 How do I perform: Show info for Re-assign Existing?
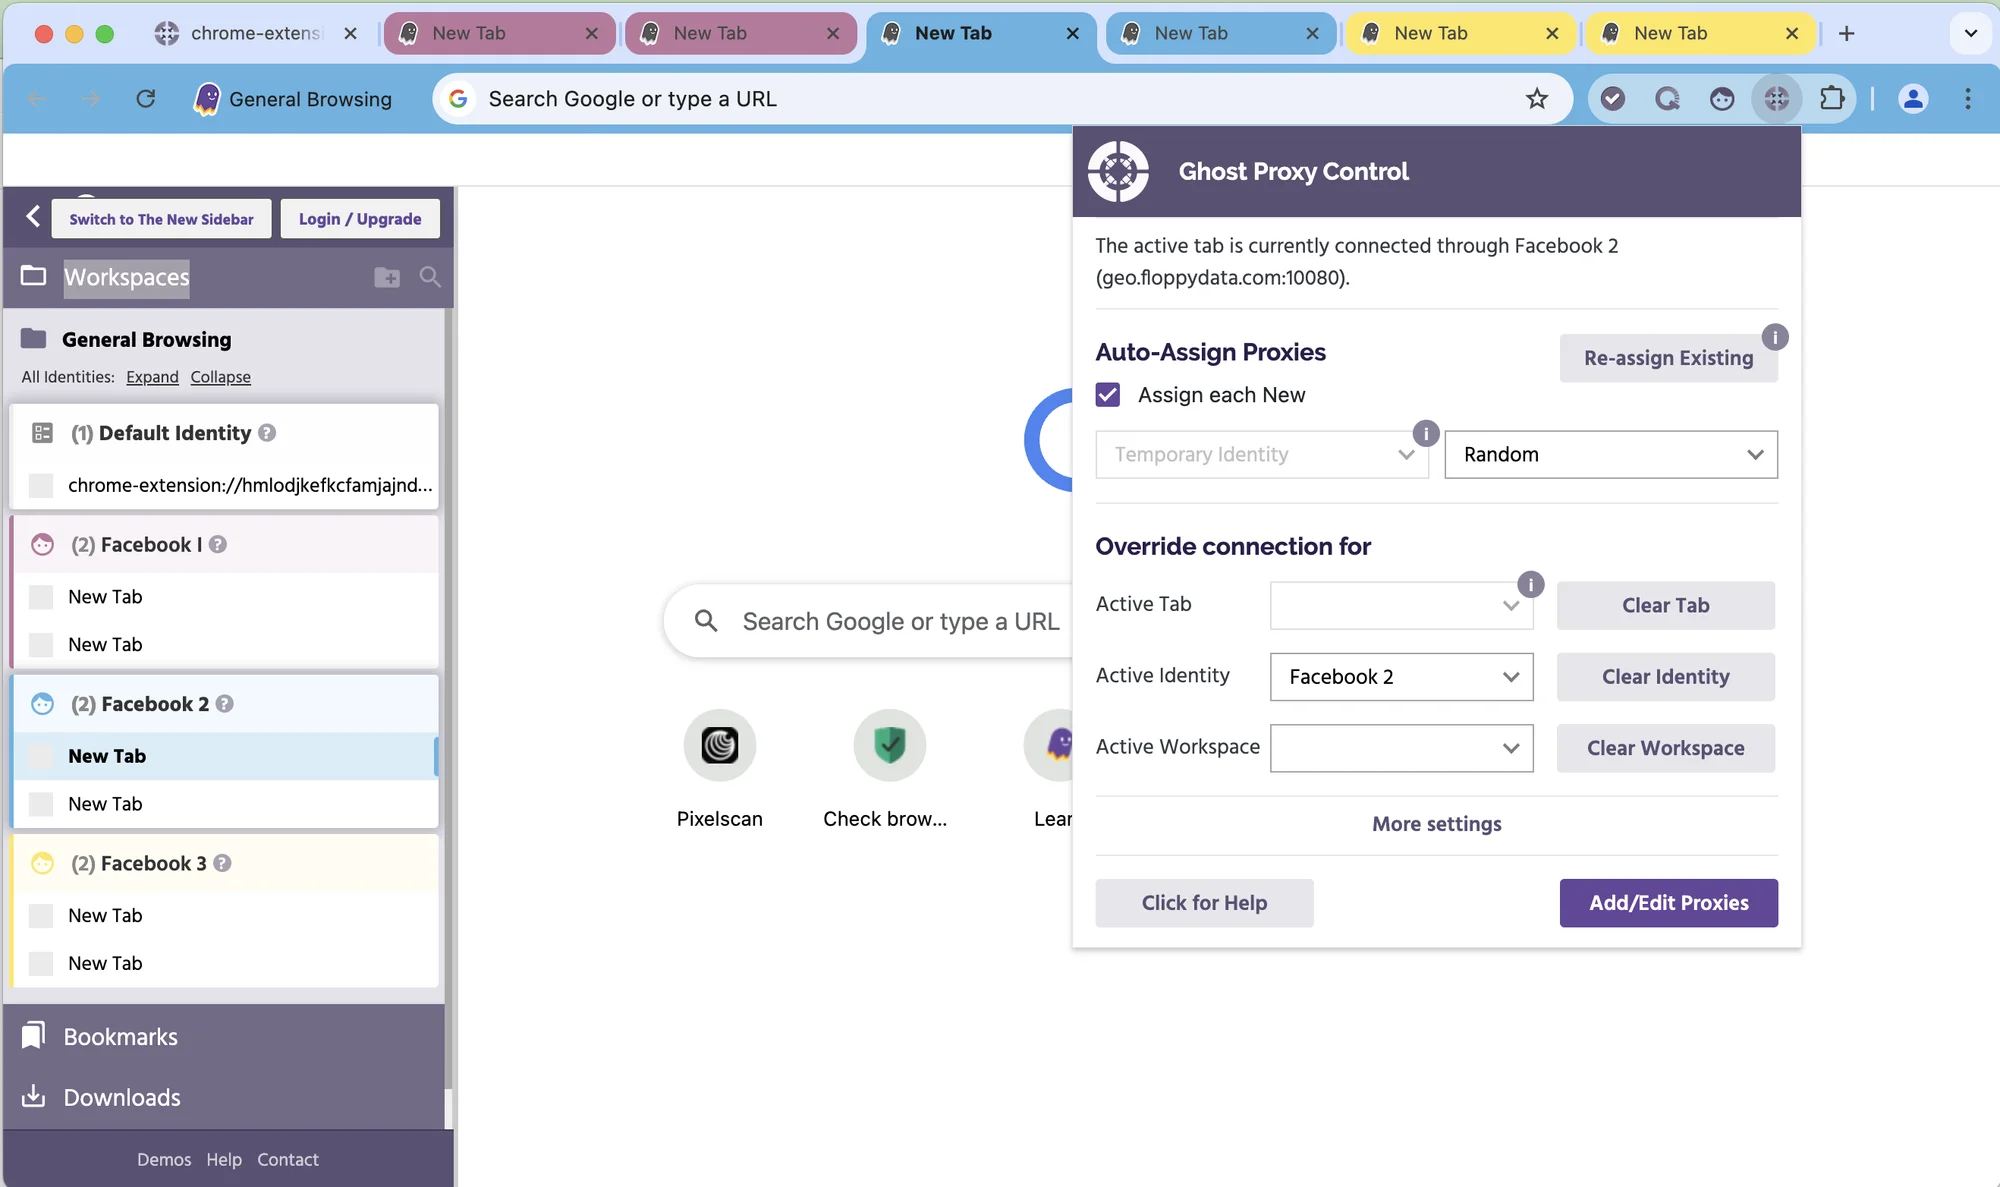1775,337
